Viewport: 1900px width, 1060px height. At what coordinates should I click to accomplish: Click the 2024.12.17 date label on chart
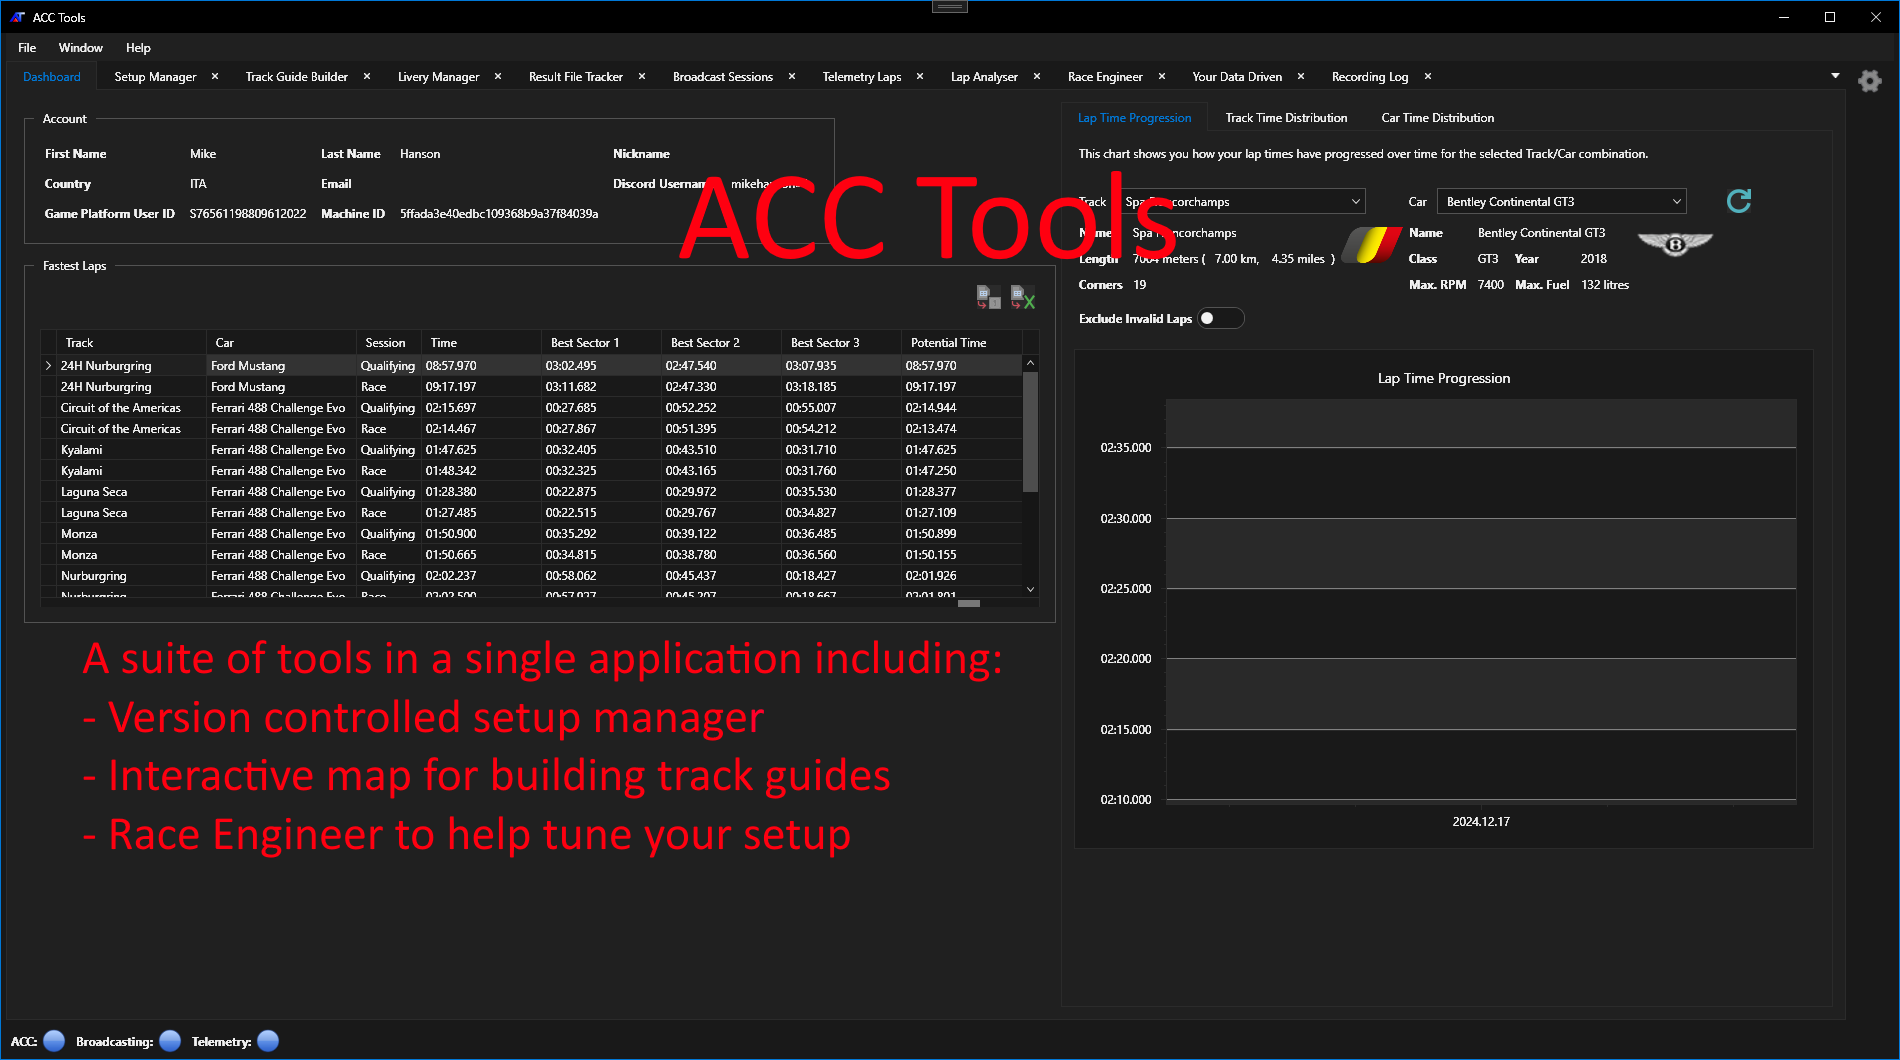[1481, 821]
